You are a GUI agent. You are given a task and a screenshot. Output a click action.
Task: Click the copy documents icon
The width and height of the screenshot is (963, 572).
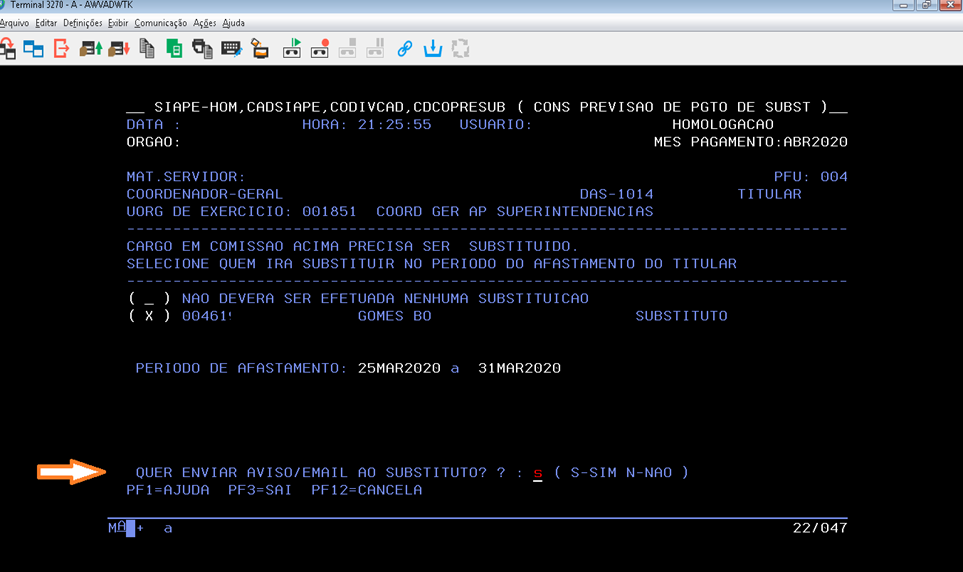click(x=147, y=48)
